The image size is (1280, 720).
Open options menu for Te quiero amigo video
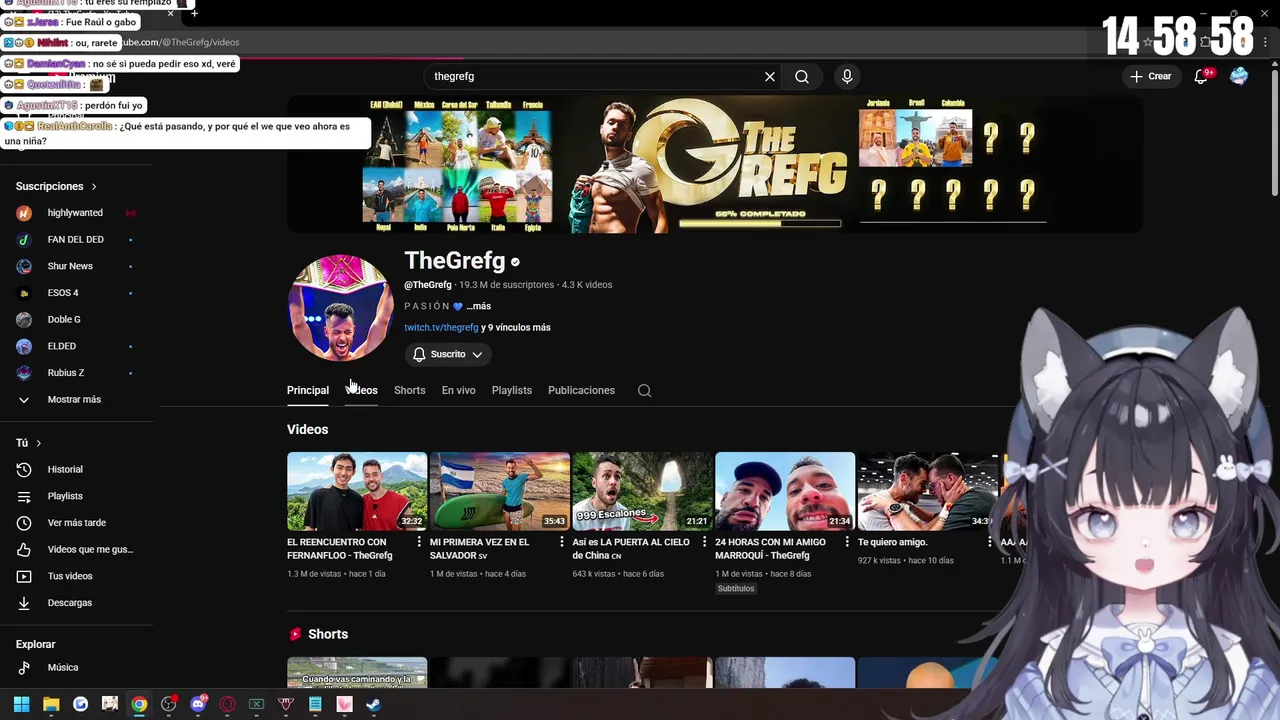[990, 542]
